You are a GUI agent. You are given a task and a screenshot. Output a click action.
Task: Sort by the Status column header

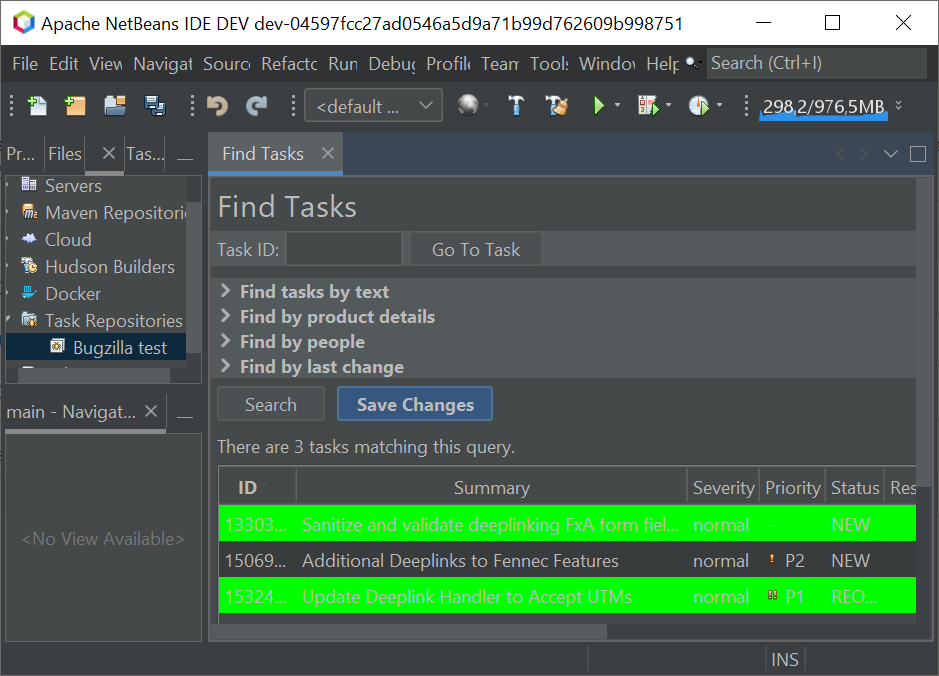(855, 487)
